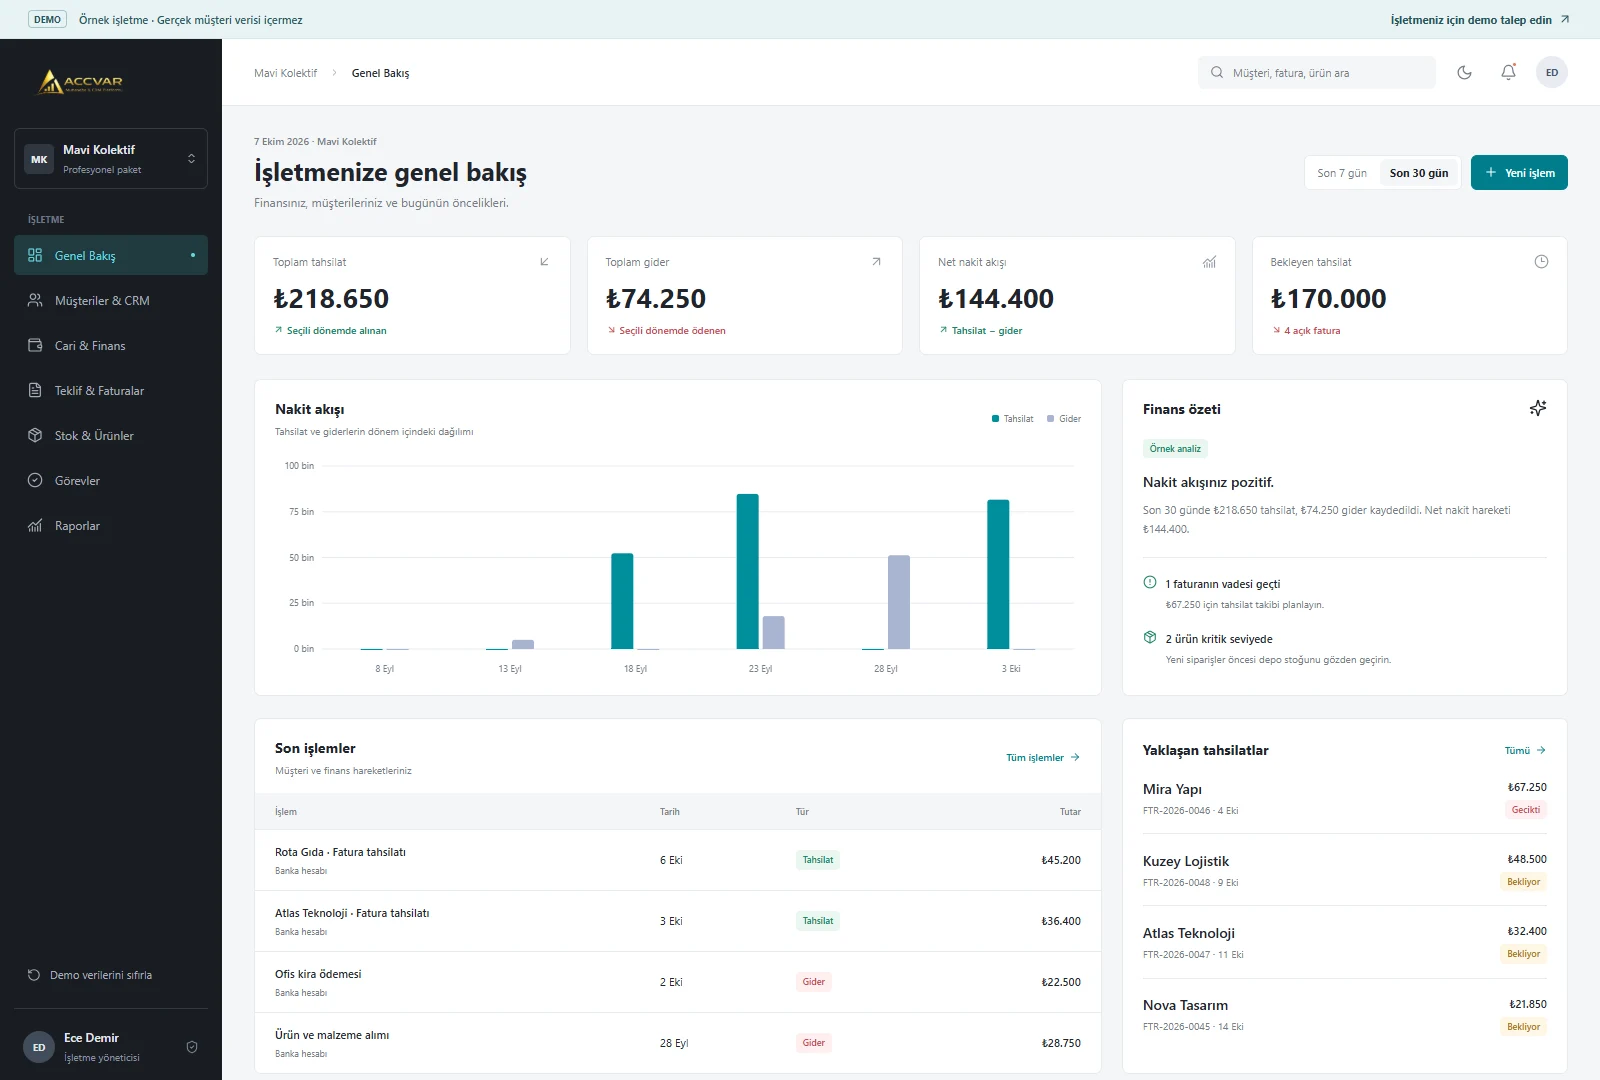Click the Toplam gider arrow icon
The image size is (1600, 1080).
876,262
